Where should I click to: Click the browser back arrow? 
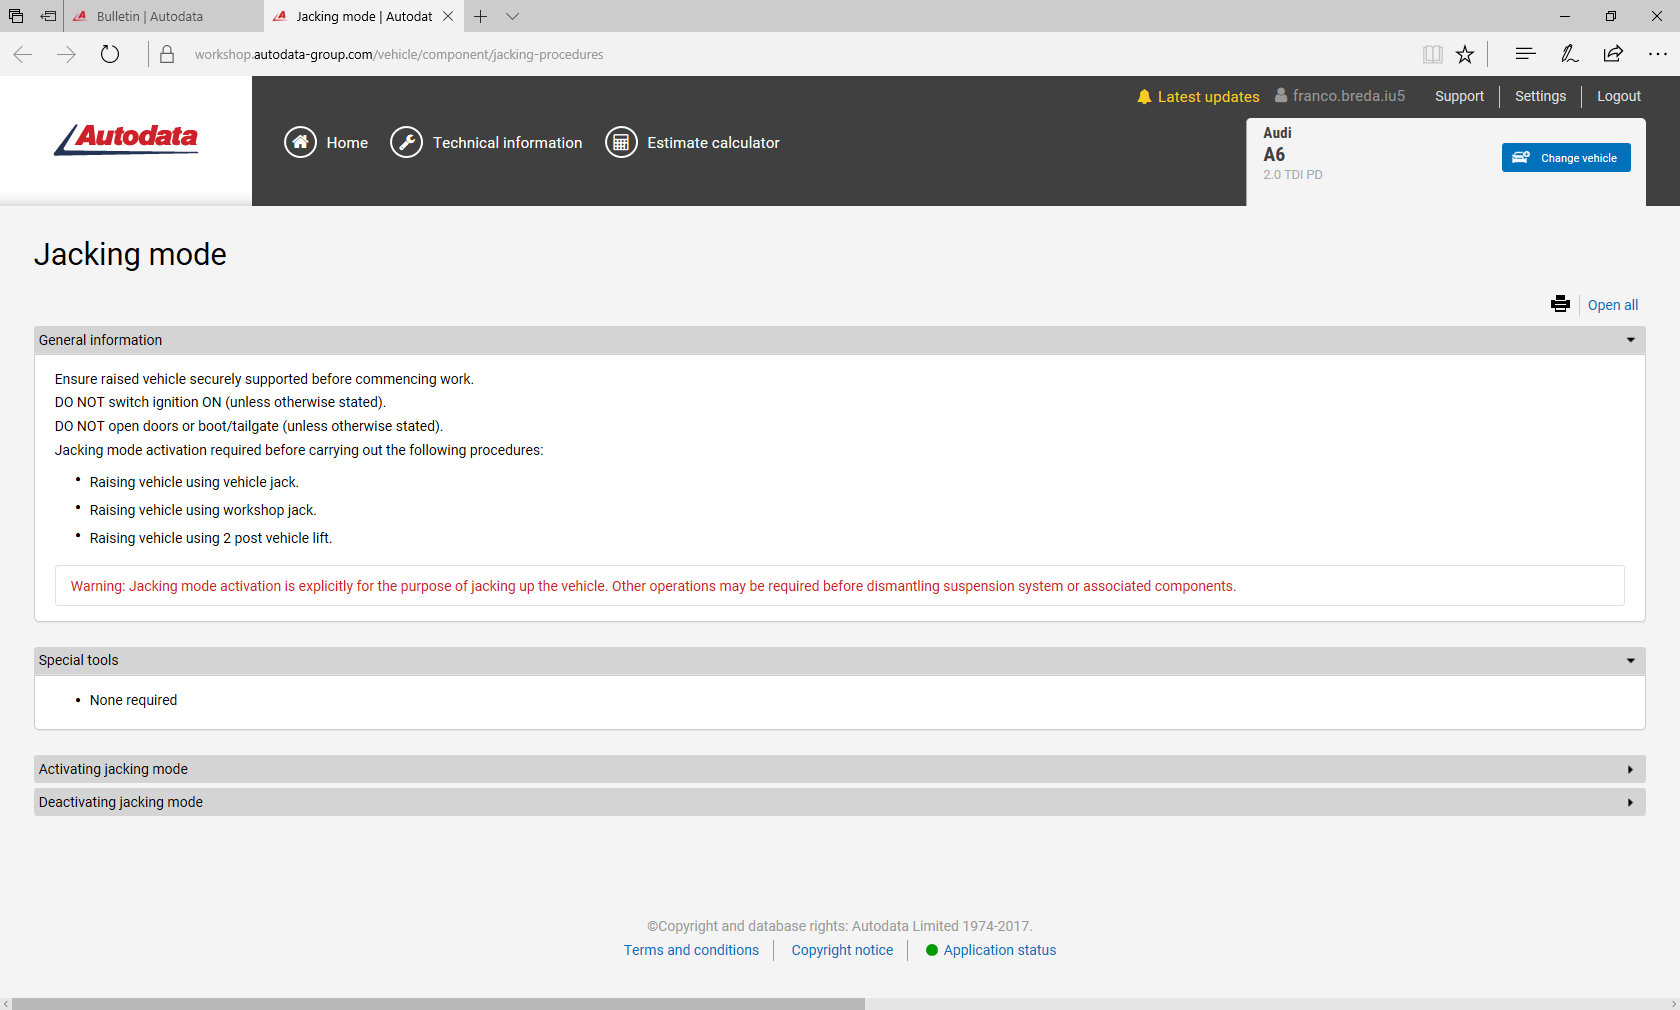[x=23, y=55]
